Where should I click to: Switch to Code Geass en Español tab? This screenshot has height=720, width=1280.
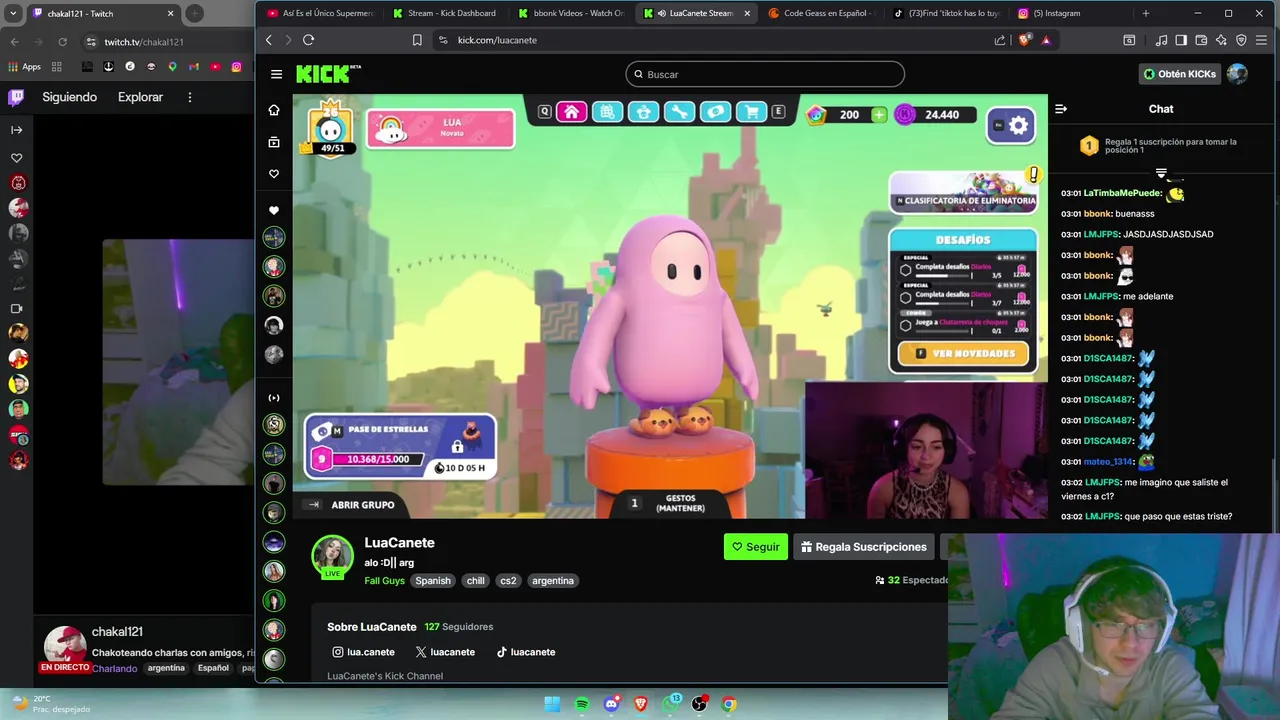click(820, 13)
